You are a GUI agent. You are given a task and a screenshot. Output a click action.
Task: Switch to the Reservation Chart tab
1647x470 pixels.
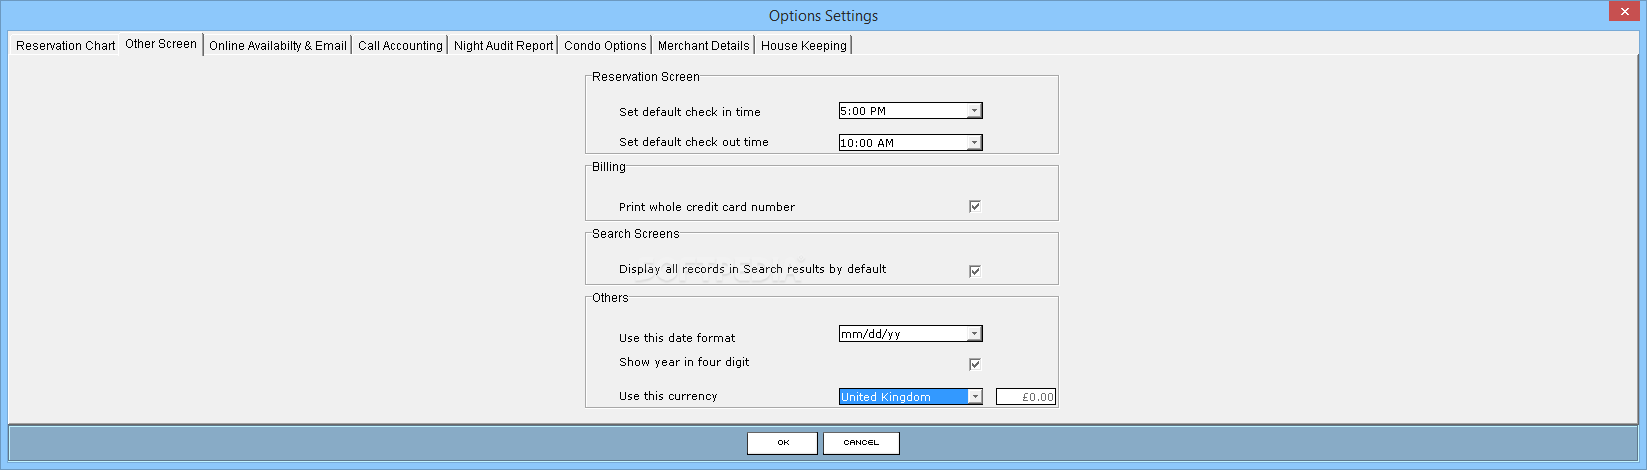point(66,45)
